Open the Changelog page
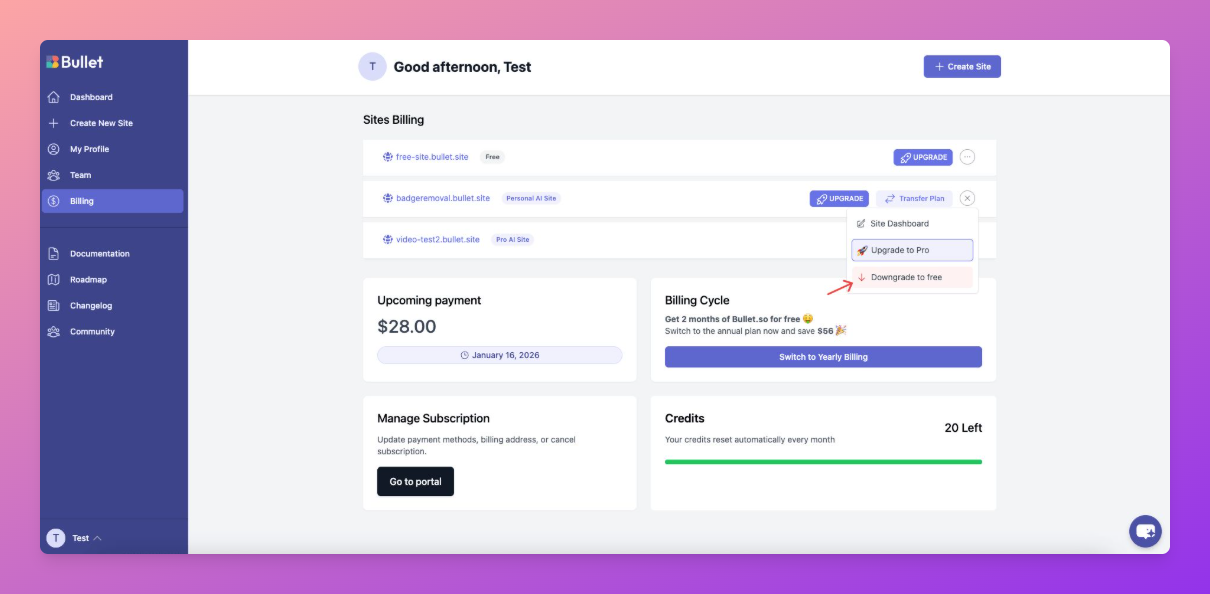1210x594 pixels. click(91, 306)
